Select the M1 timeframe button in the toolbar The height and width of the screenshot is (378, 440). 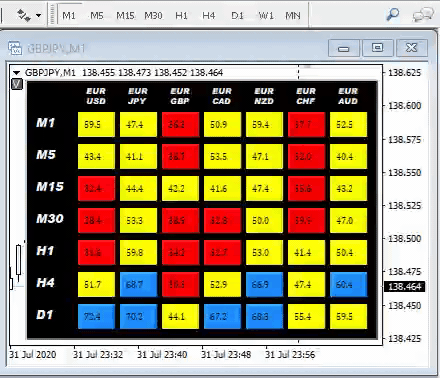coord(69,15)
